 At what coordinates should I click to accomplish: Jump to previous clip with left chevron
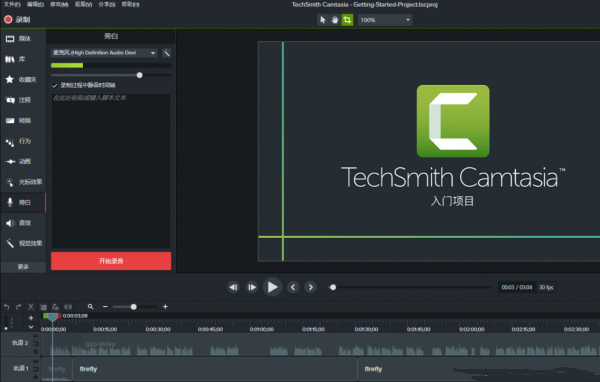click(293, 287)
